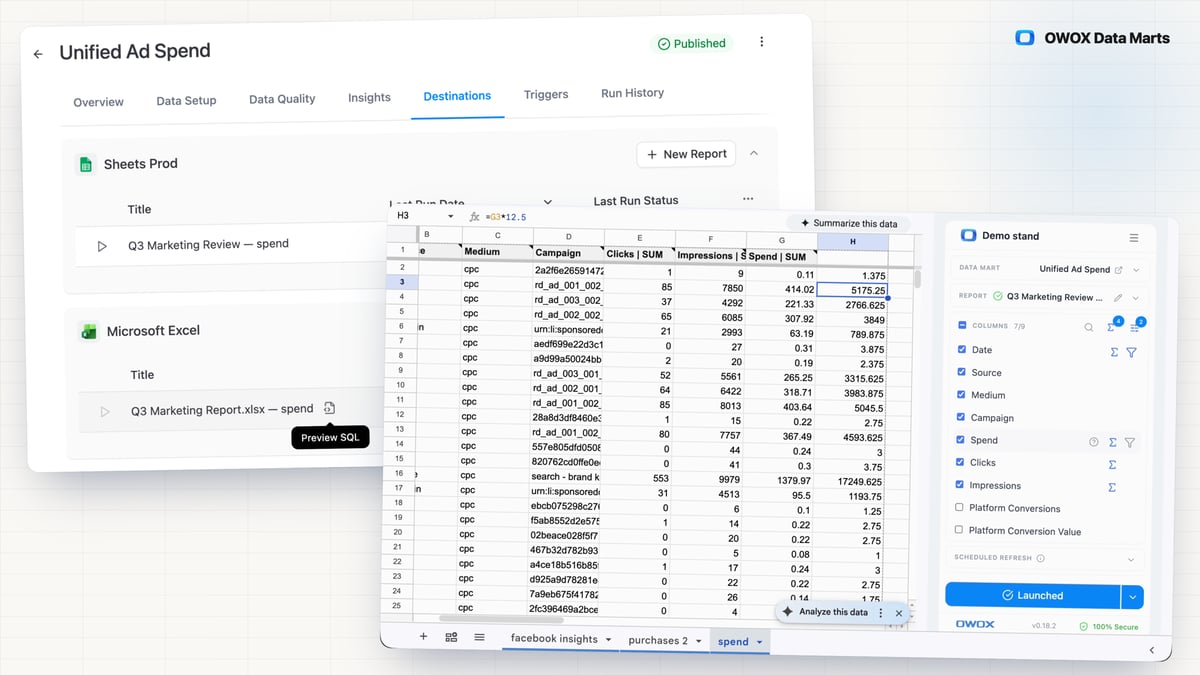Collapse the Sheets Prod section chevron
Screen dimensions: 1200x675
click(x=754, y=154)
